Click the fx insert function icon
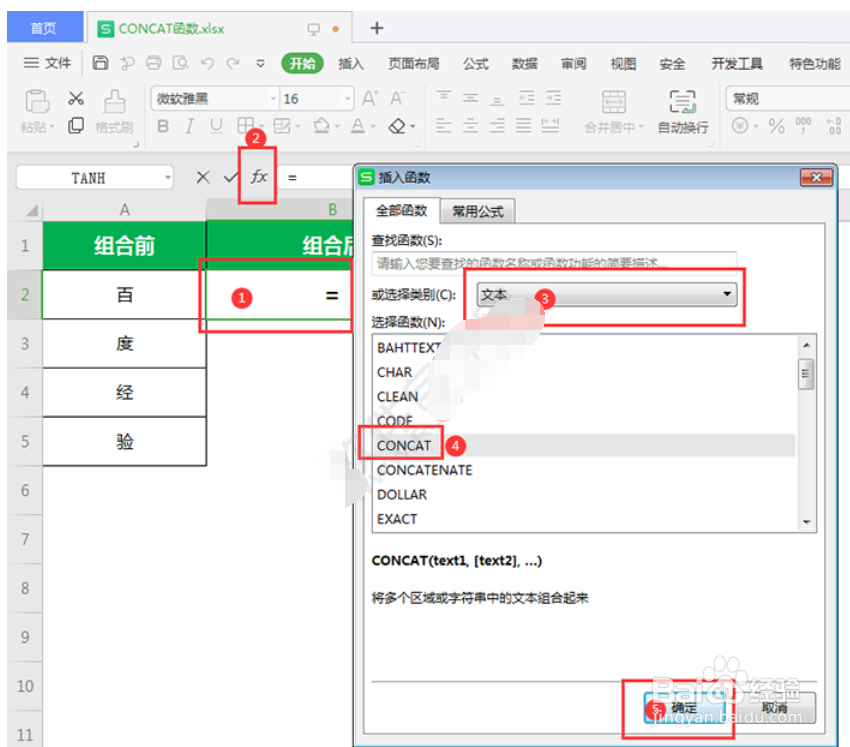This screenshot has height=747, width=850. click(x=258, y=177)
